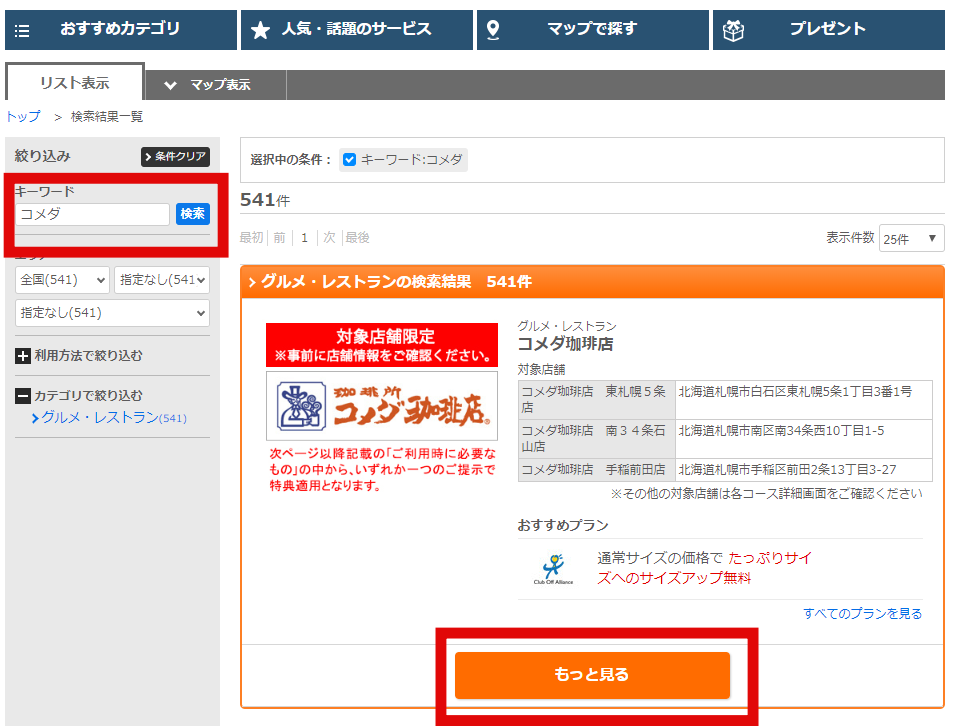The height and width of the screenshot is (726, 966).
Task: Select グルメ・レストラン(541) category link
Action: (110, 418)
